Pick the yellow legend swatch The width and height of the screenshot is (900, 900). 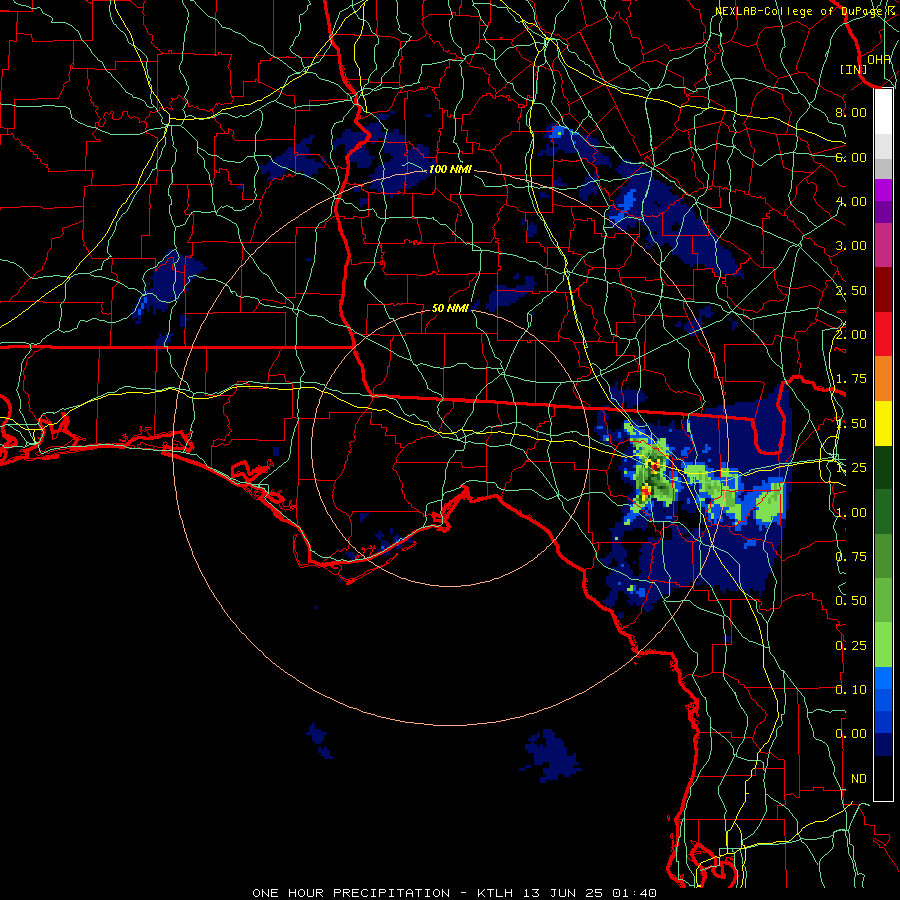coord(883,424)
